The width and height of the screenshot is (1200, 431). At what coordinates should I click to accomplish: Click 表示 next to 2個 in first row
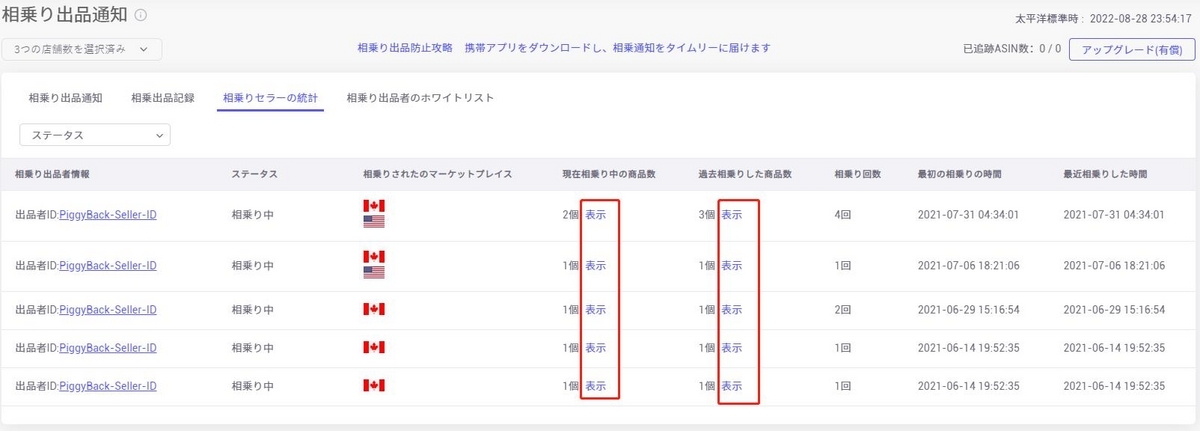[x=595, y=214]
